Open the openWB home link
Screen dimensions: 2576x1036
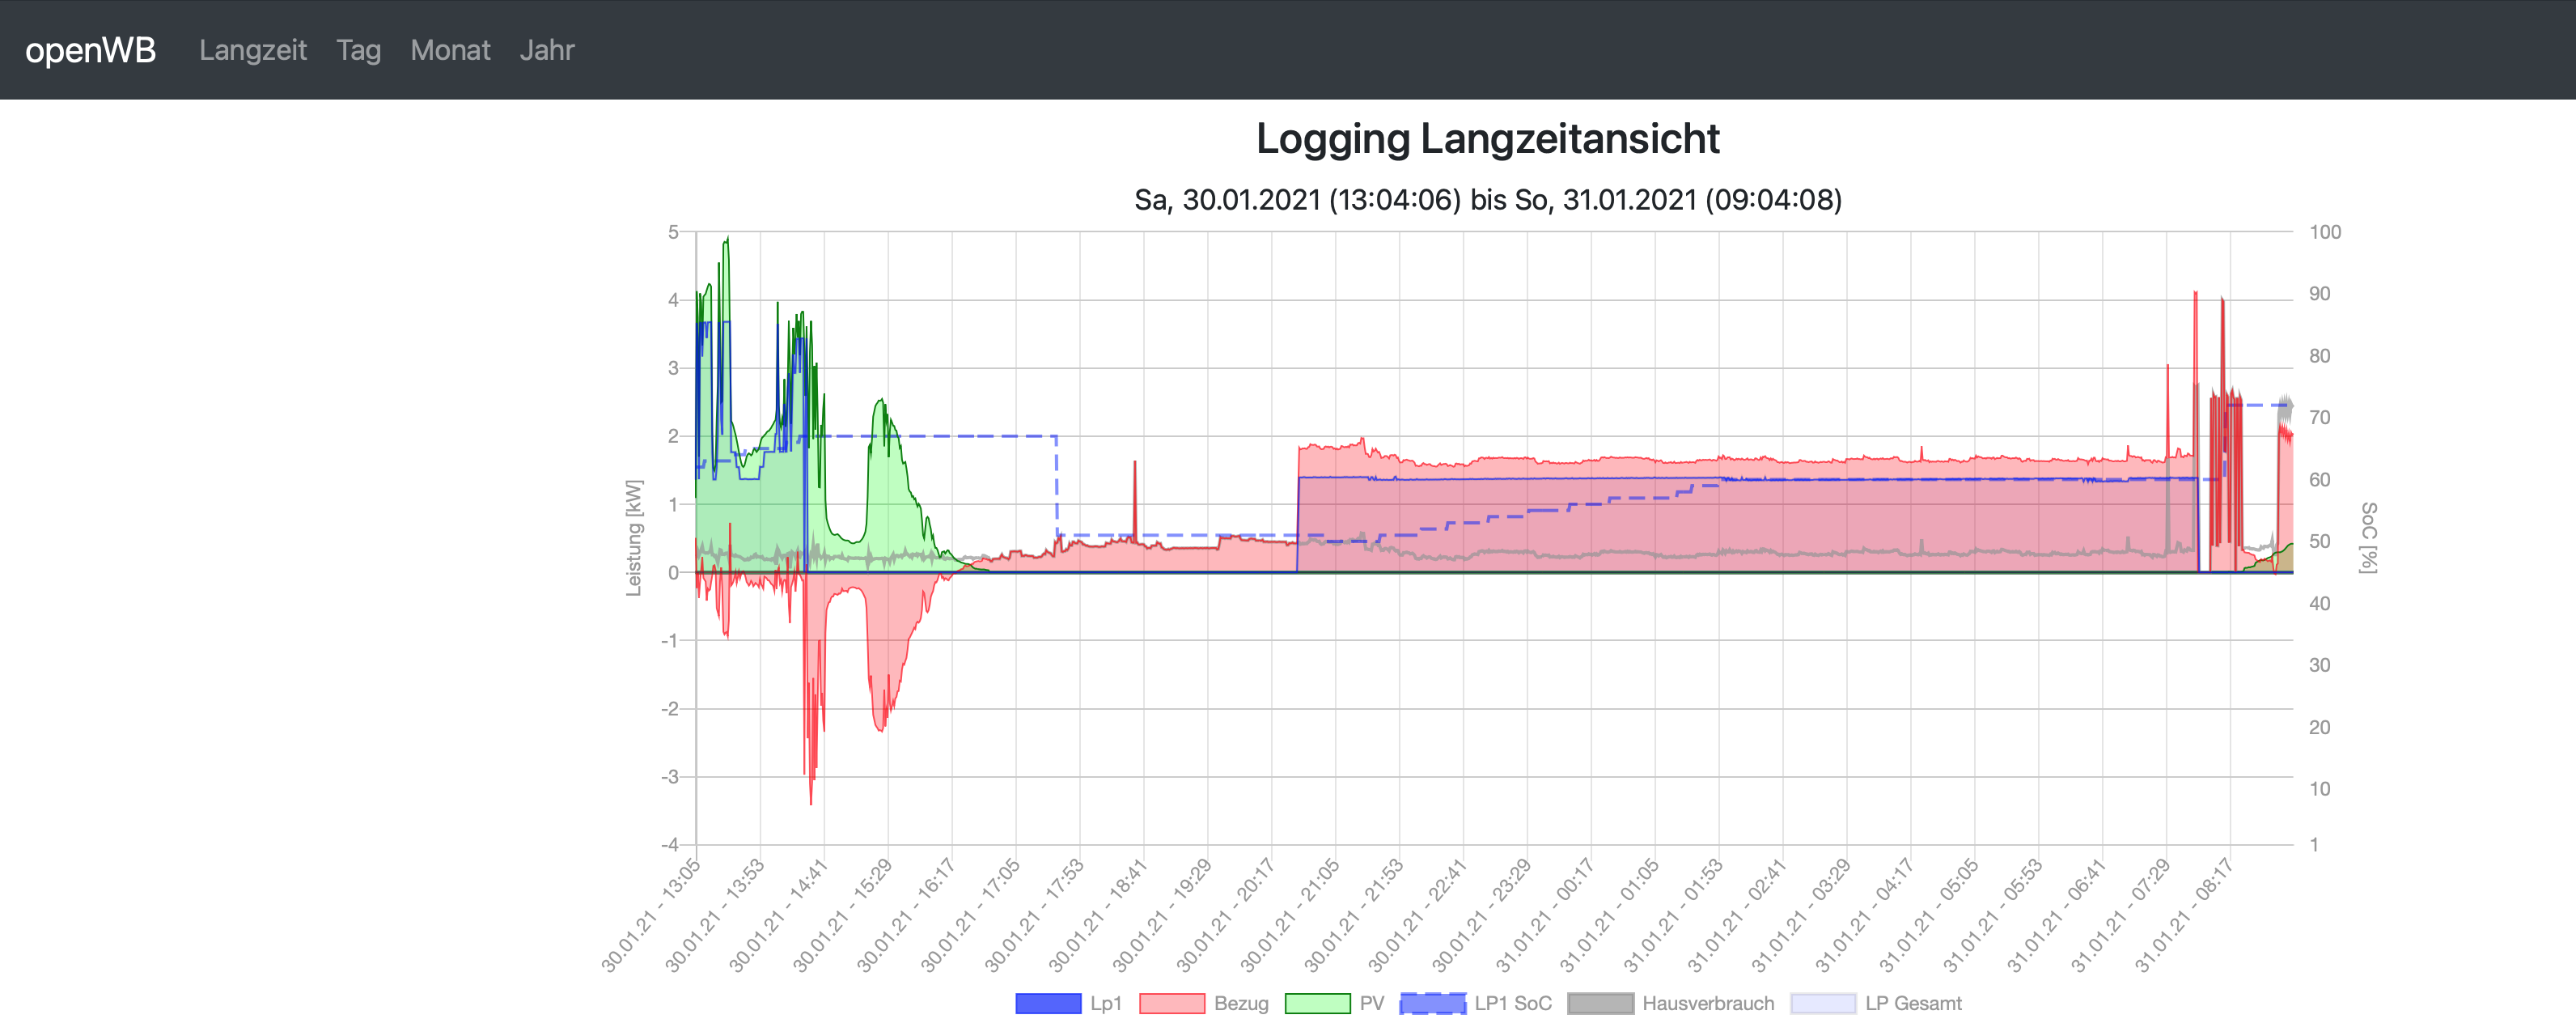(x=90, y=50)
